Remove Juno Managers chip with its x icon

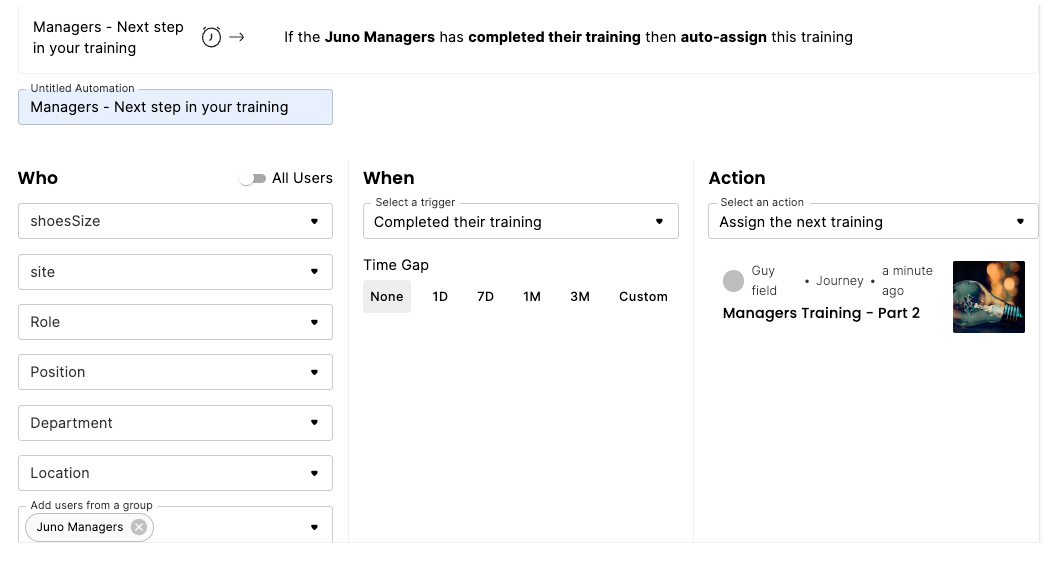tap(139, 527)
